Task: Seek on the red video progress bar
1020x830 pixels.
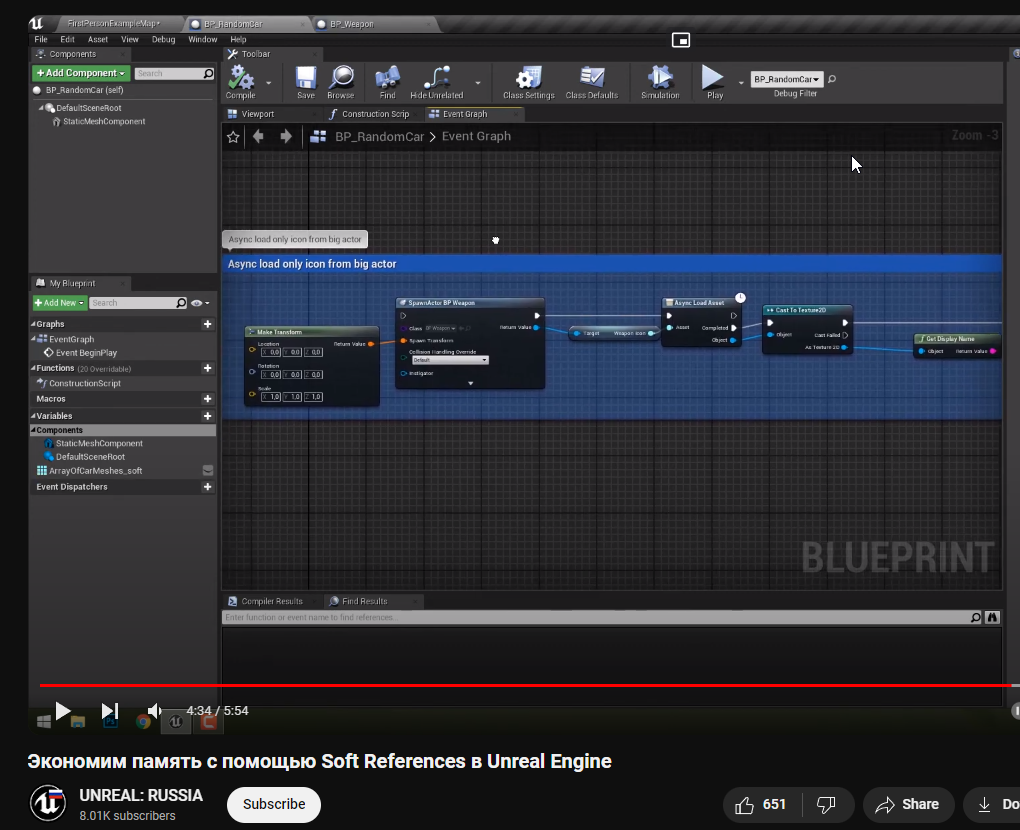Action: pyautogui.click(x=530, y=685)
